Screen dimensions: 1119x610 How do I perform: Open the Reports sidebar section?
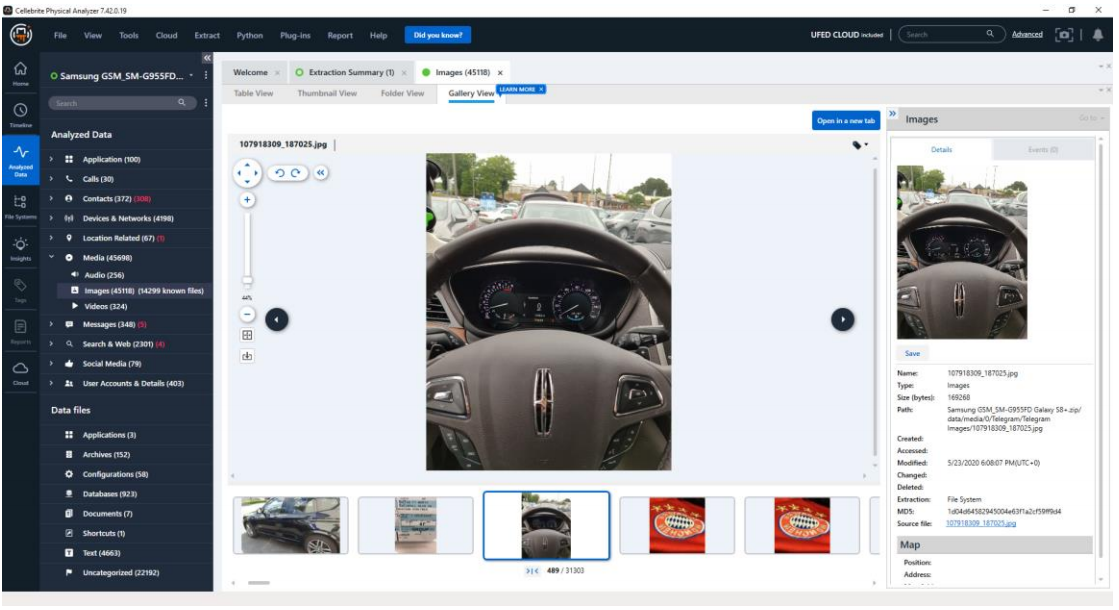(x=21, y=331)
